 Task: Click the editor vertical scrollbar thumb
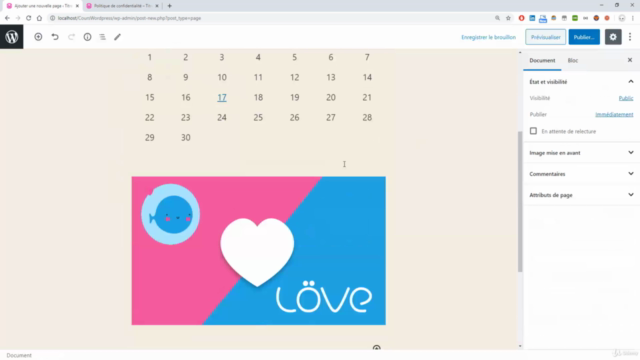520,202
